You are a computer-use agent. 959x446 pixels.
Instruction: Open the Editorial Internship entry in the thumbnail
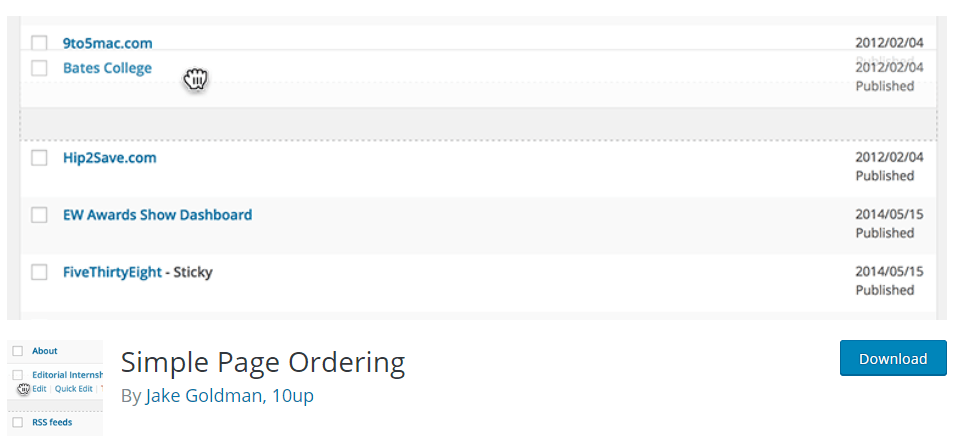67,375
